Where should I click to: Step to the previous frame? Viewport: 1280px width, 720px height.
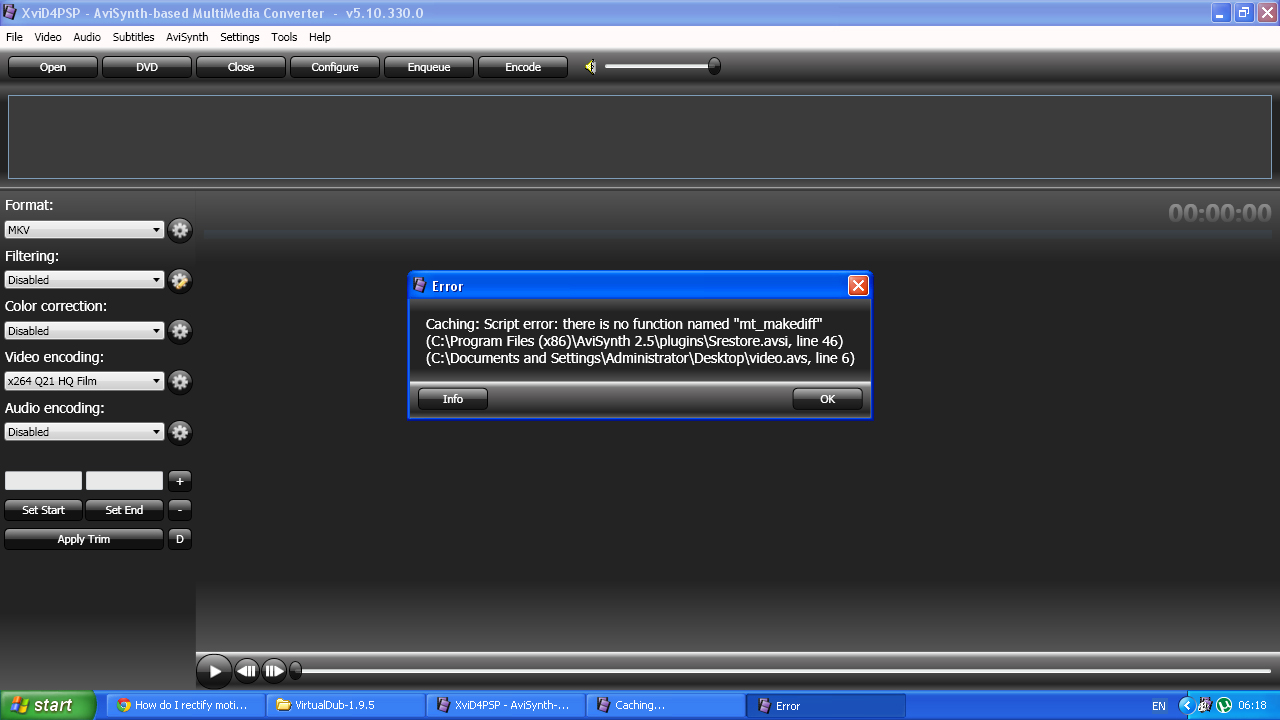pyautogui.click(x=246, y=671)
